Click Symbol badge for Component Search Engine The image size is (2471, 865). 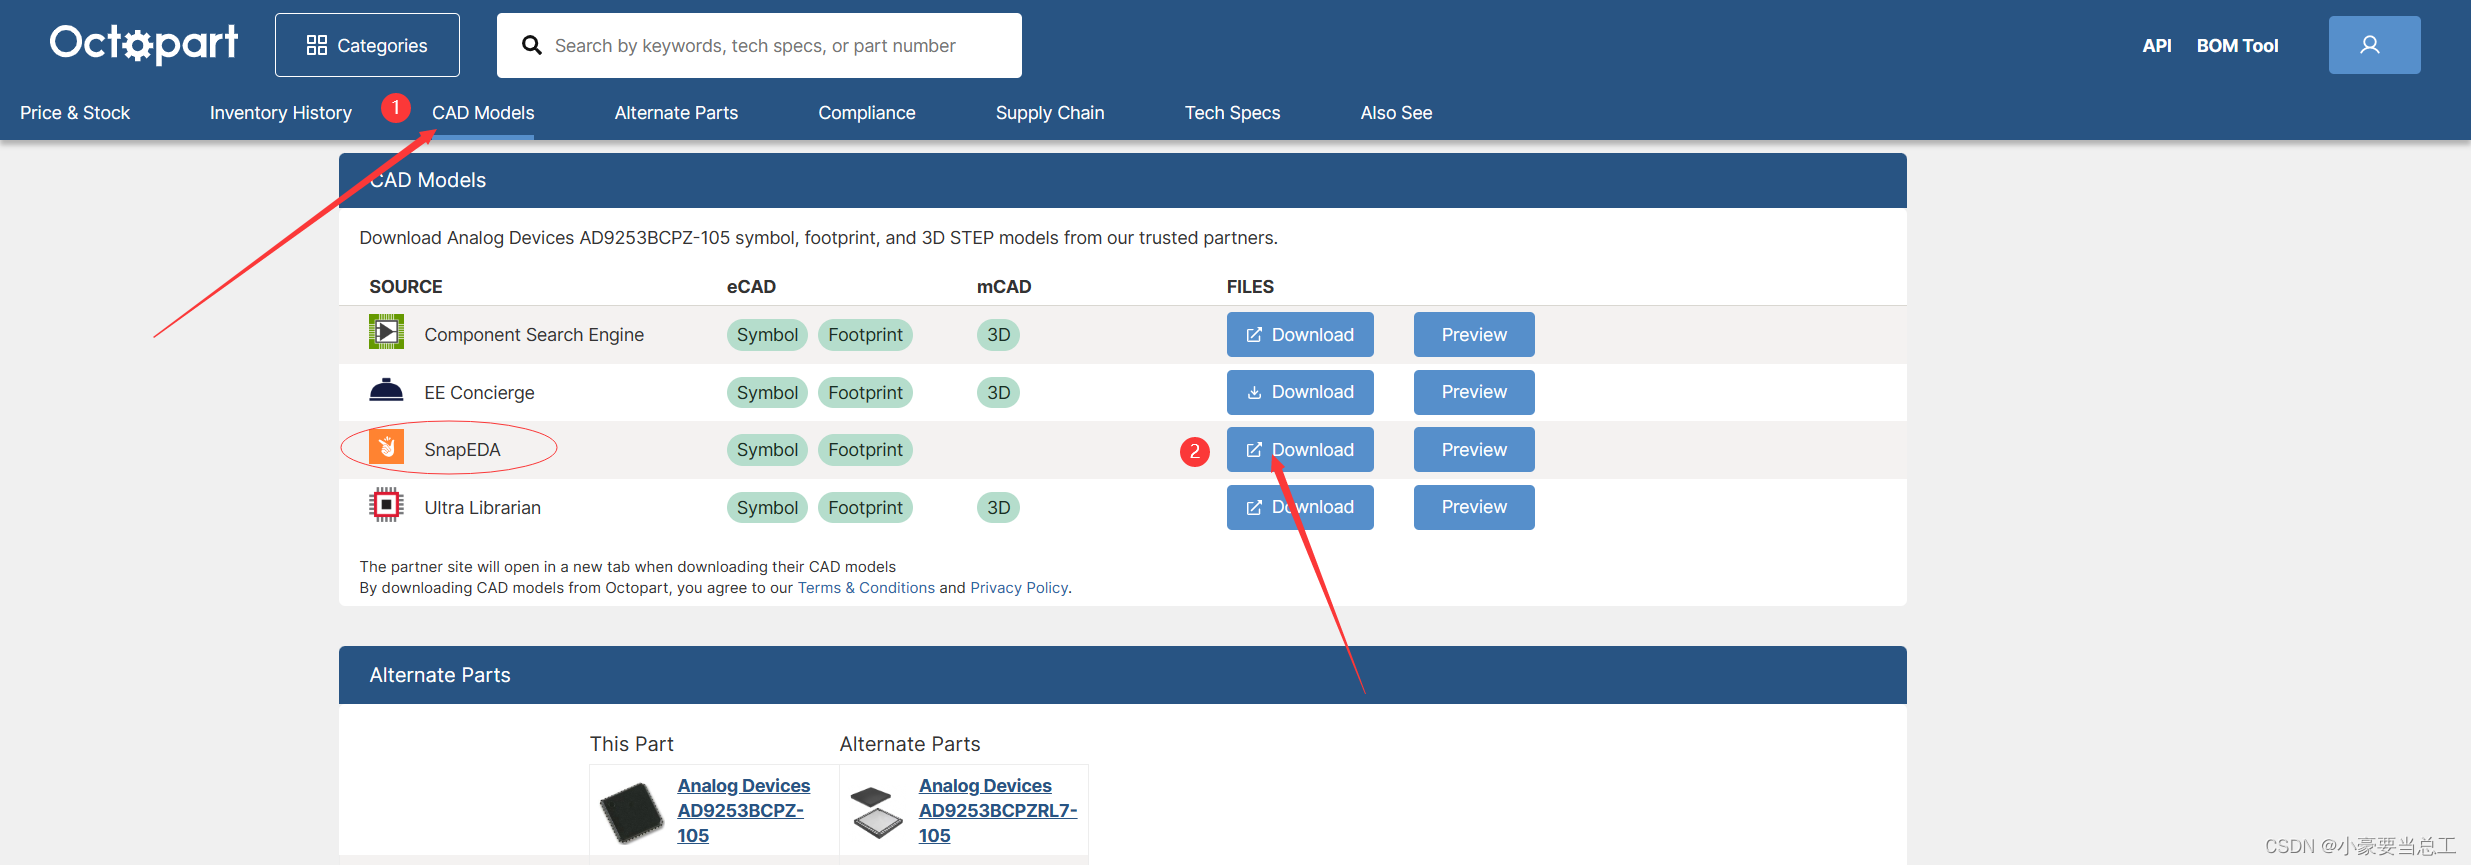point(767,335)
